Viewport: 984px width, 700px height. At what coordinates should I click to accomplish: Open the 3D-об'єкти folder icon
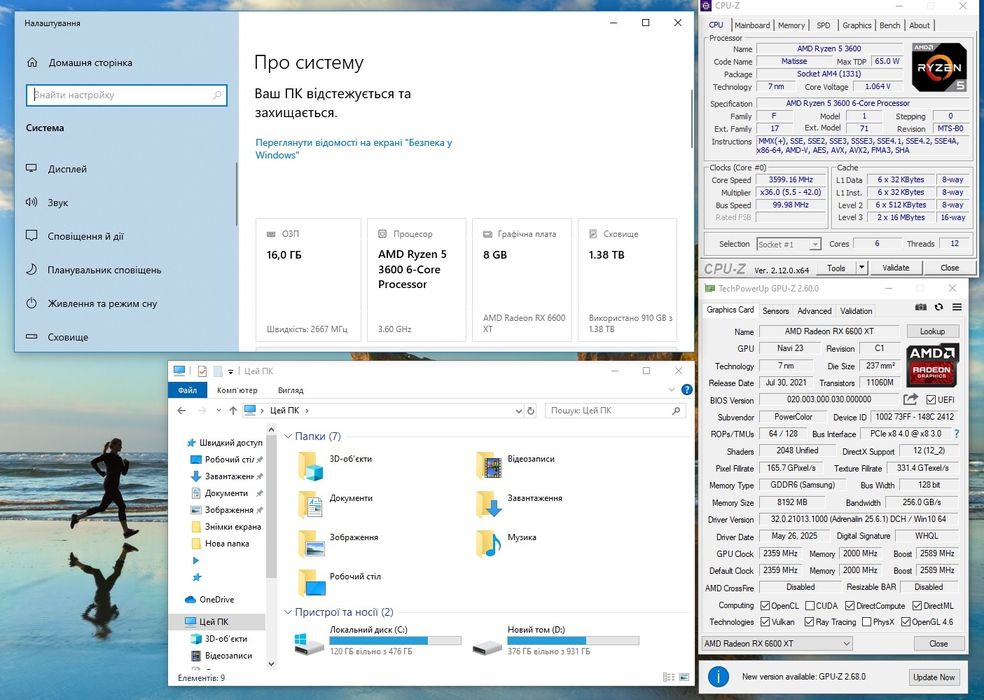(310, 465)
